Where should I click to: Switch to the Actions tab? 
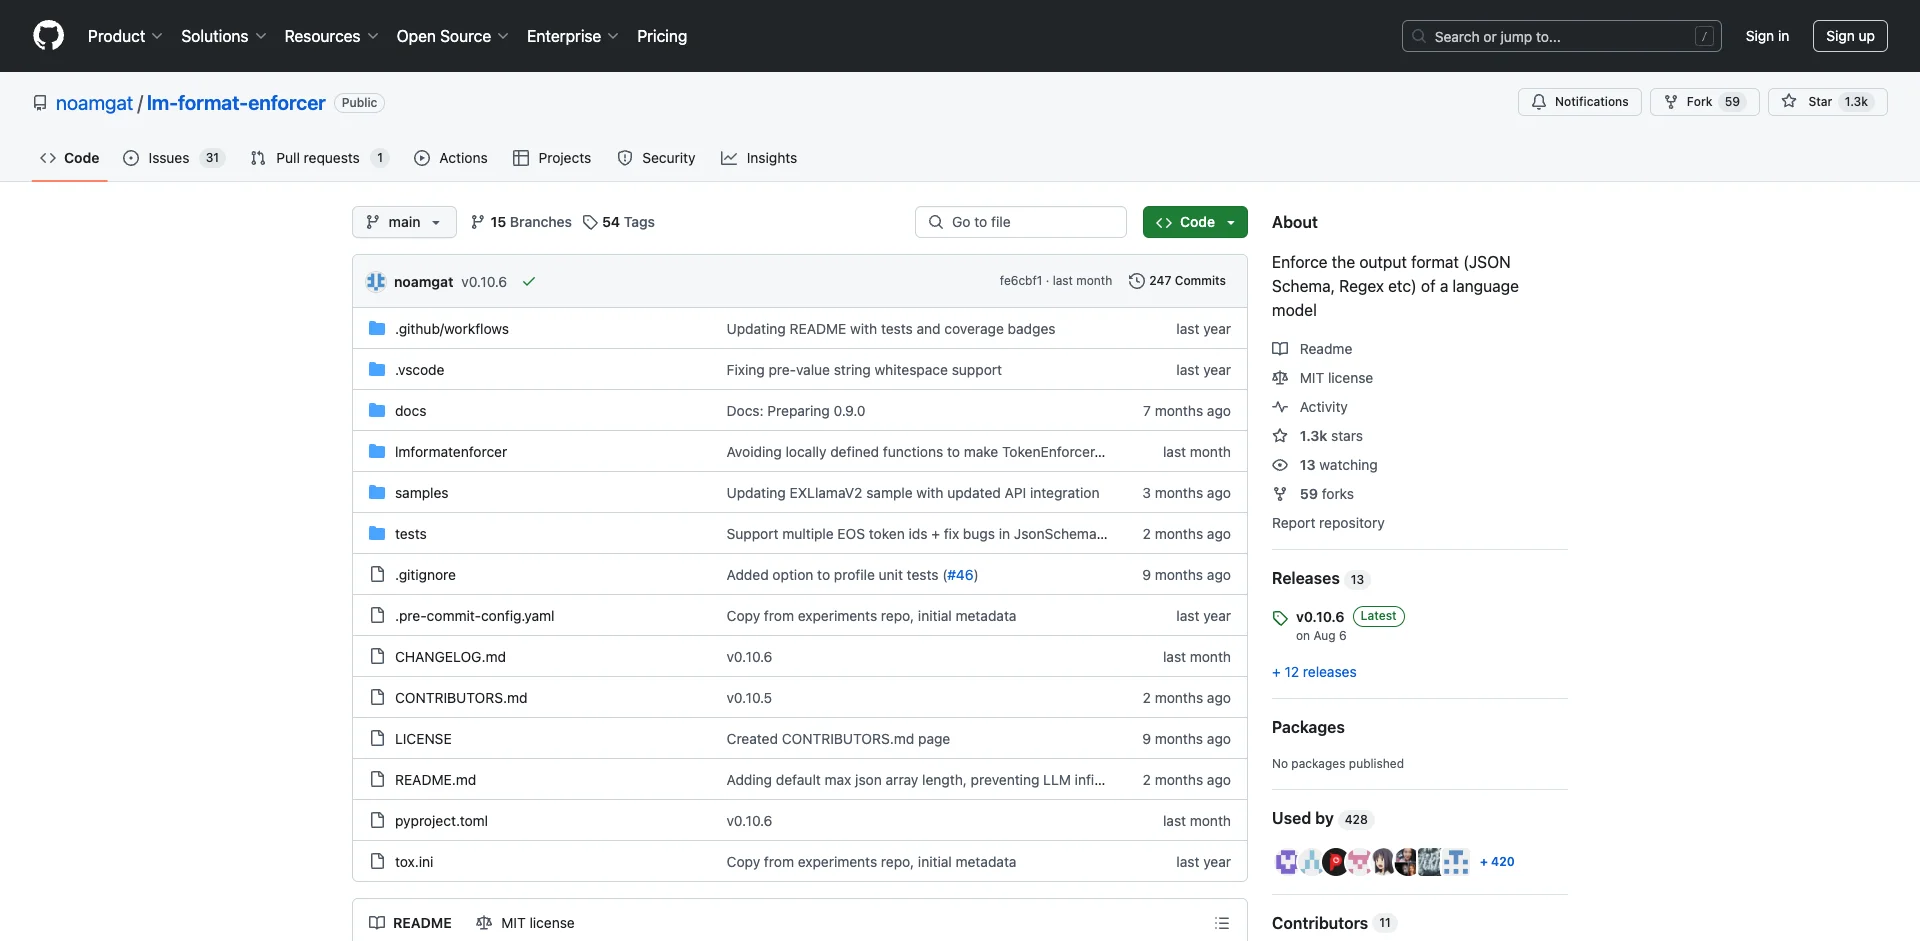pyautogui.click(x=451, y=158)
